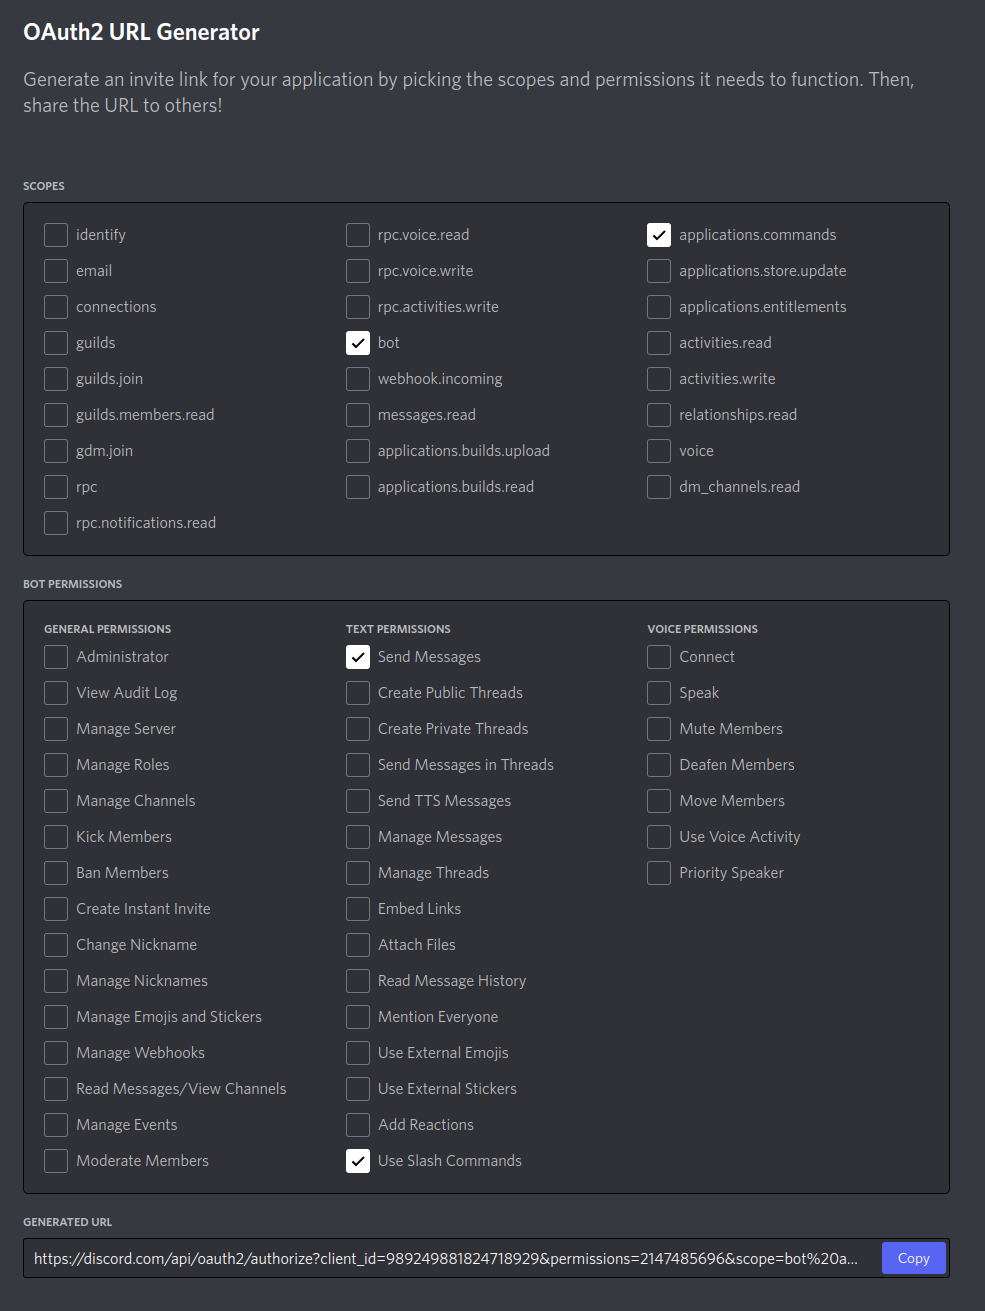The image size is (985, 1311).
Task: Copy the generated URL
Action: coord(913,1258)
